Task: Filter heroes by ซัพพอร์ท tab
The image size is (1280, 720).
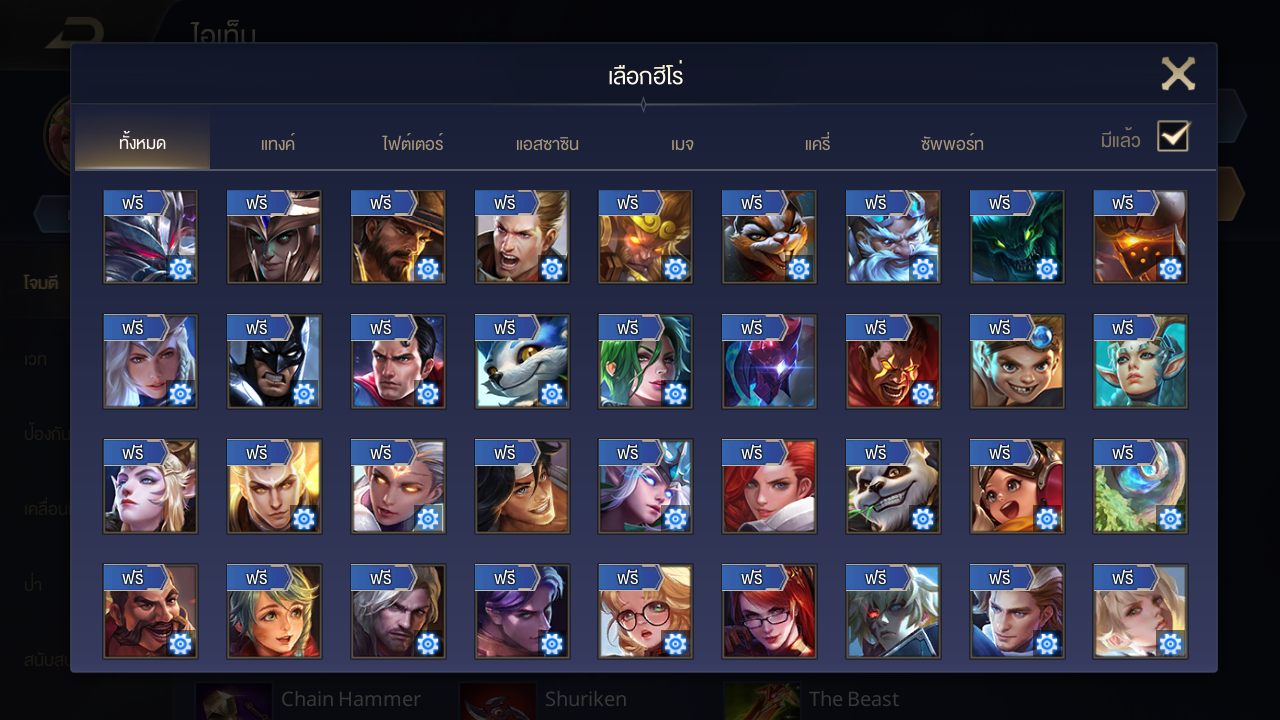Action: pyautogui.click(x=952, y=144)
